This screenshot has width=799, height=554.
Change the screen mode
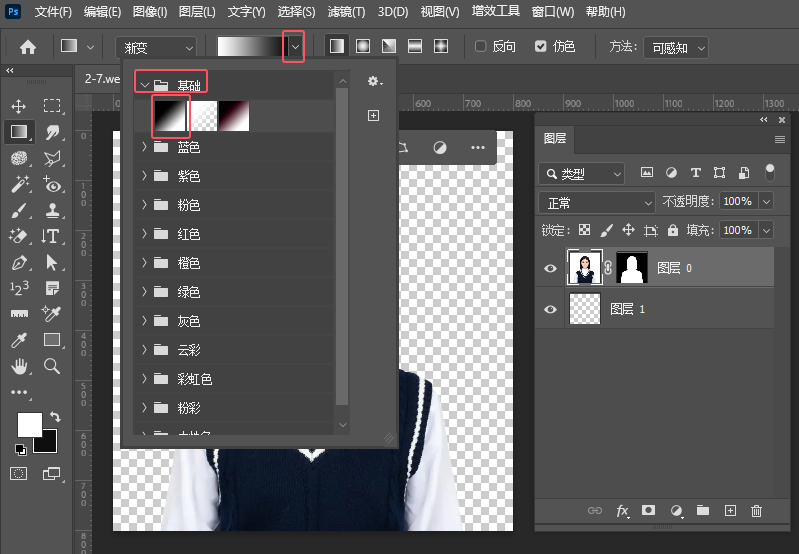coord(52,473)
